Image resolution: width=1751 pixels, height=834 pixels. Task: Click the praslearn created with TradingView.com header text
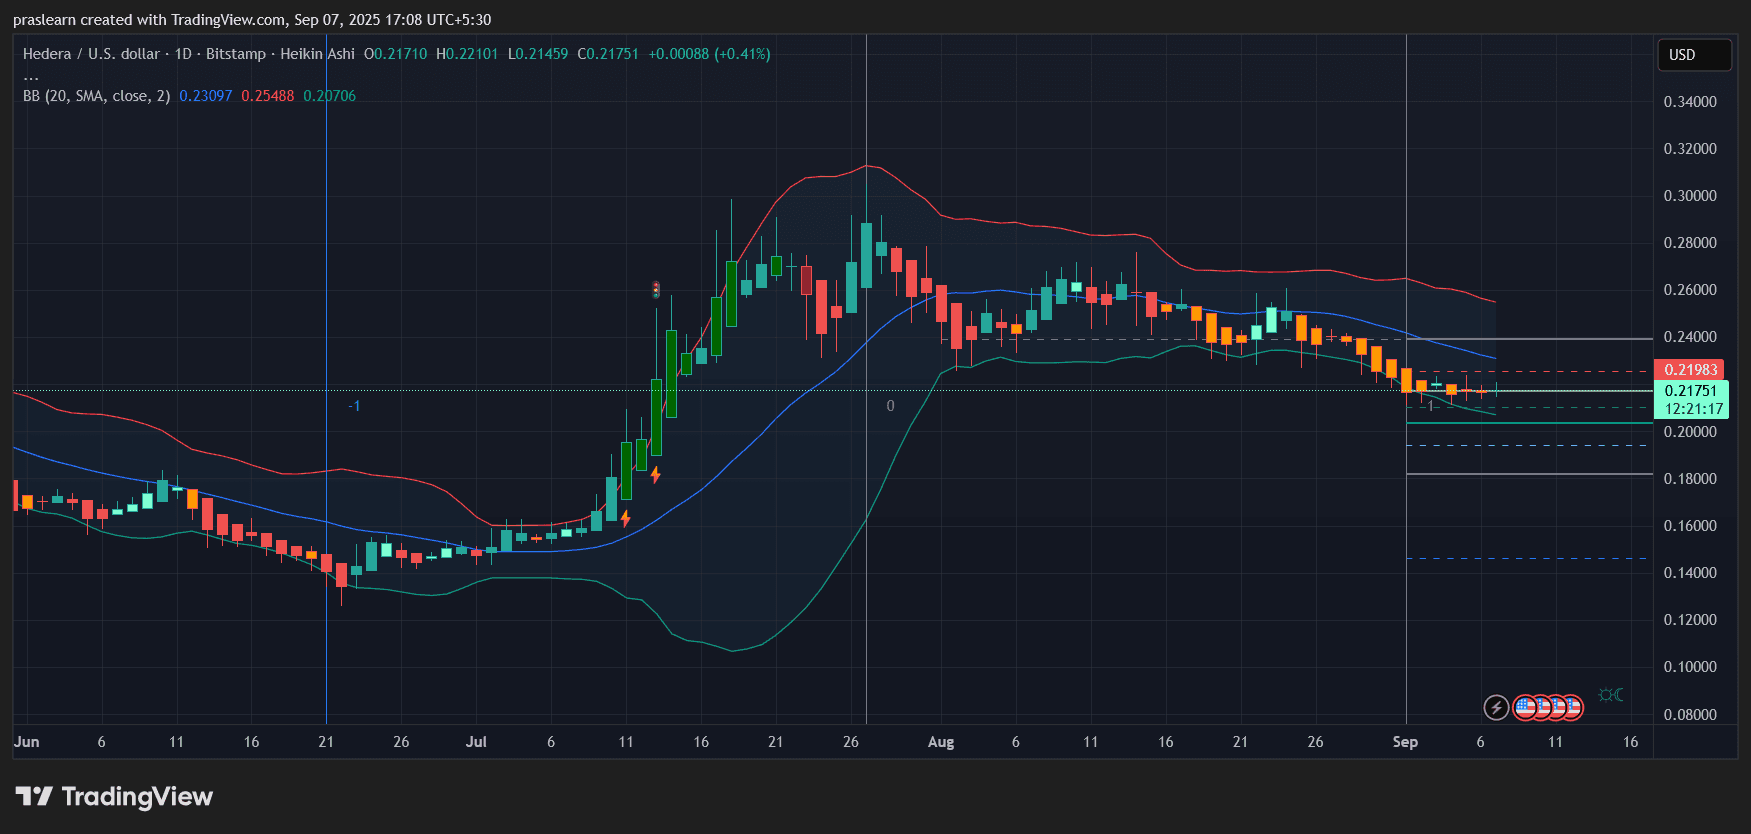(252, 20)
